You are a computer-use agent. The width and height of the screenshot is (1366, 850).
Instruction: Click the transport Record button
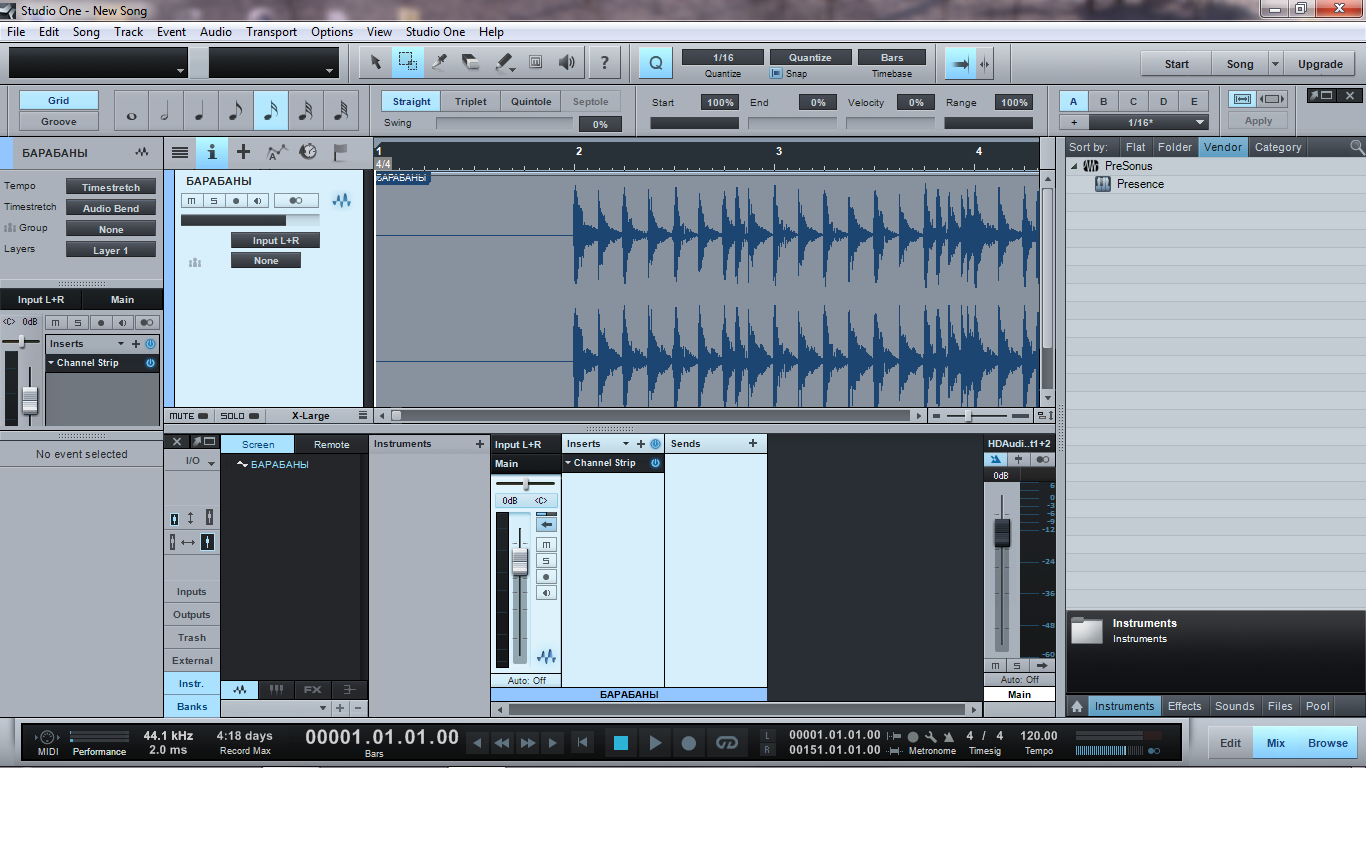click(689, 743)
